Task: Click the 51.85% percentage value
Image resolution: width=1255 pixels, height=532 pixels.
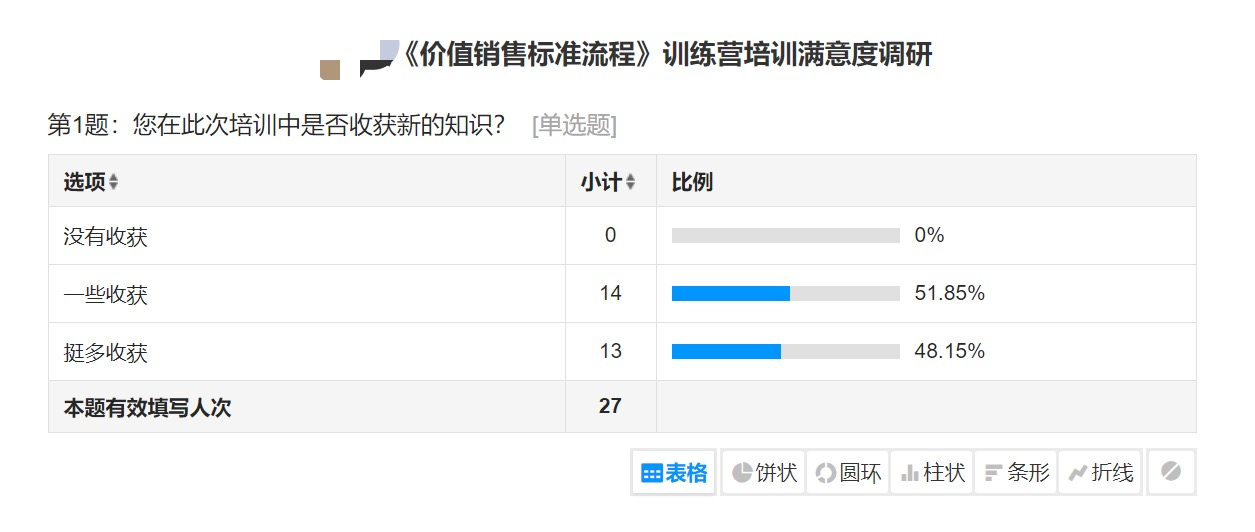Action: [949, 293]
